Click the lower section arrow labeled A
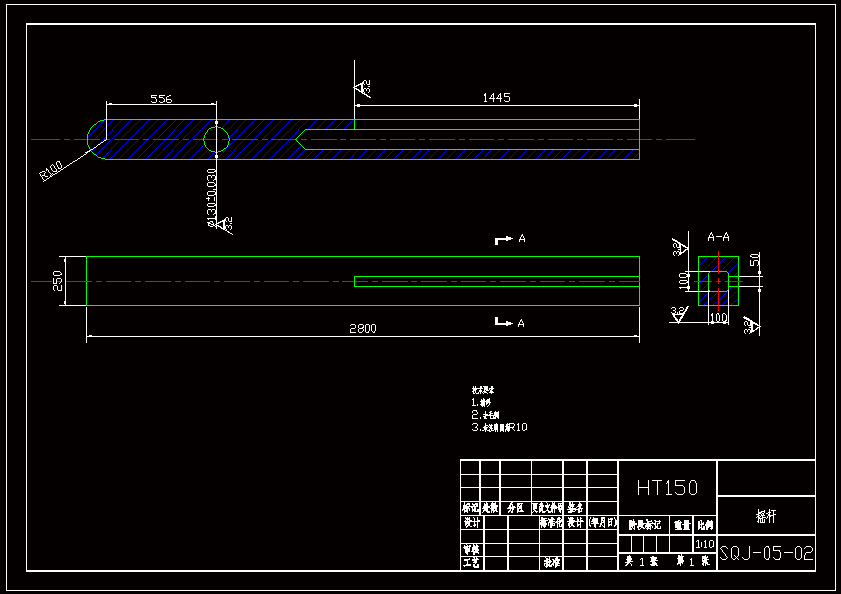The image size is (841, 594). (x=510, y=322)
